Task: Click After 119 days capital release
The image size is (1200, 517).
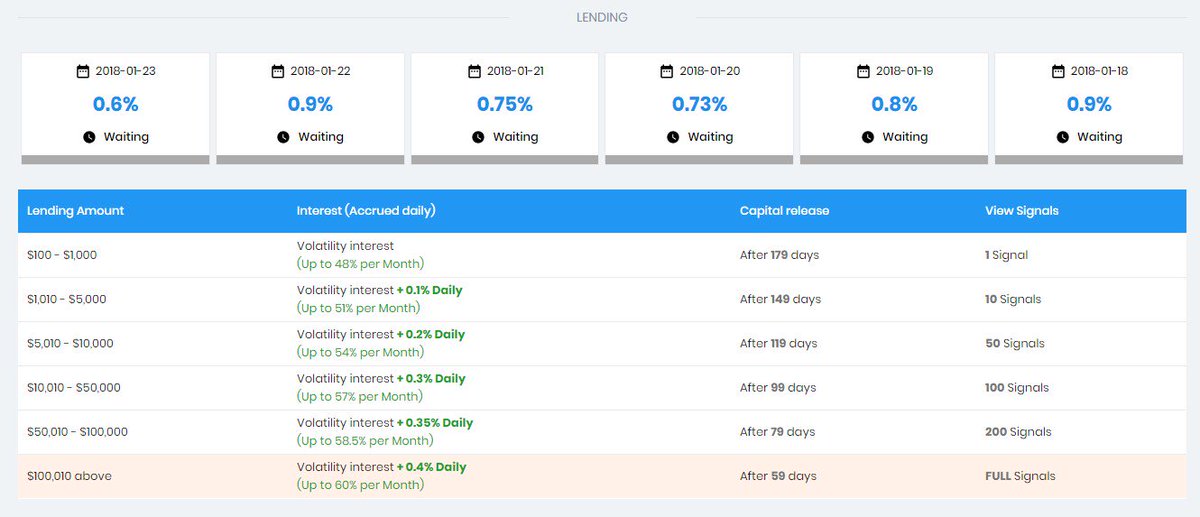Action: pos(778,343)
